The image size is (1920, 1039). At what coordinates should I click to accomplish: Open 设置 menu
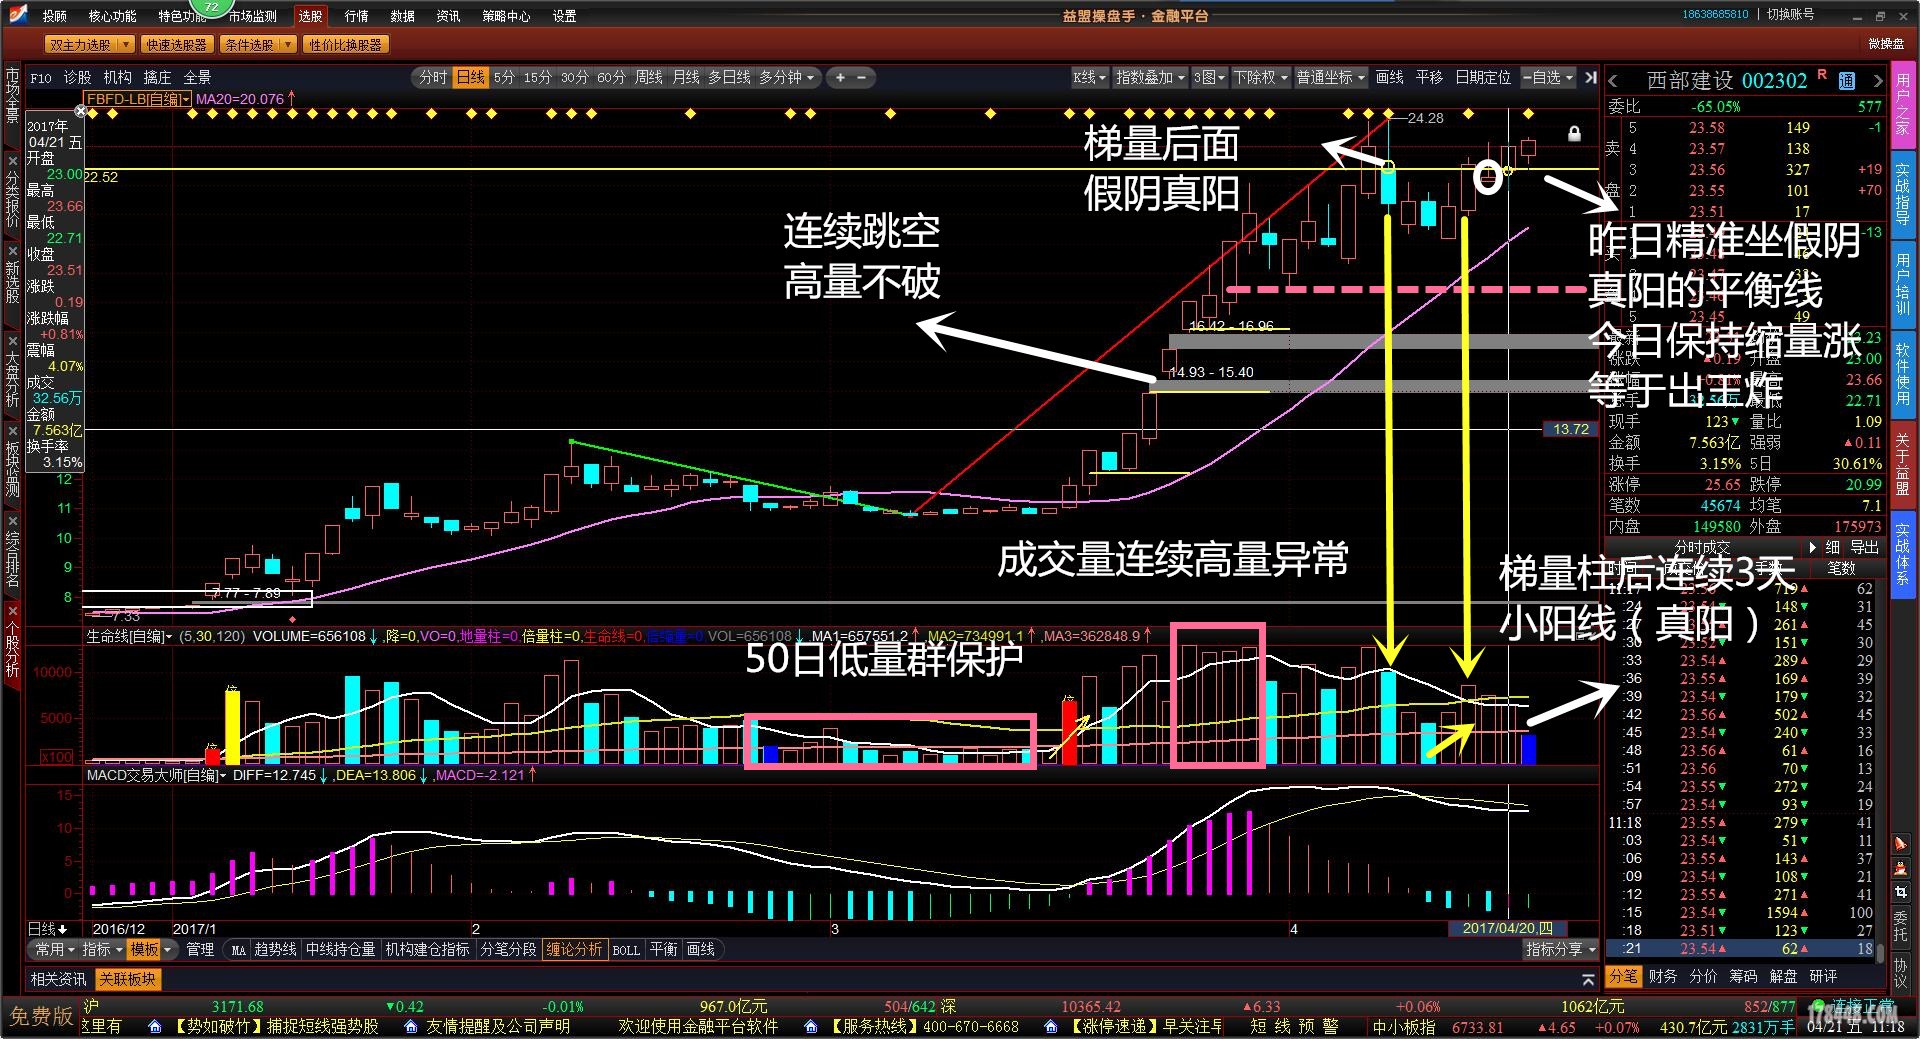(565, 16)
